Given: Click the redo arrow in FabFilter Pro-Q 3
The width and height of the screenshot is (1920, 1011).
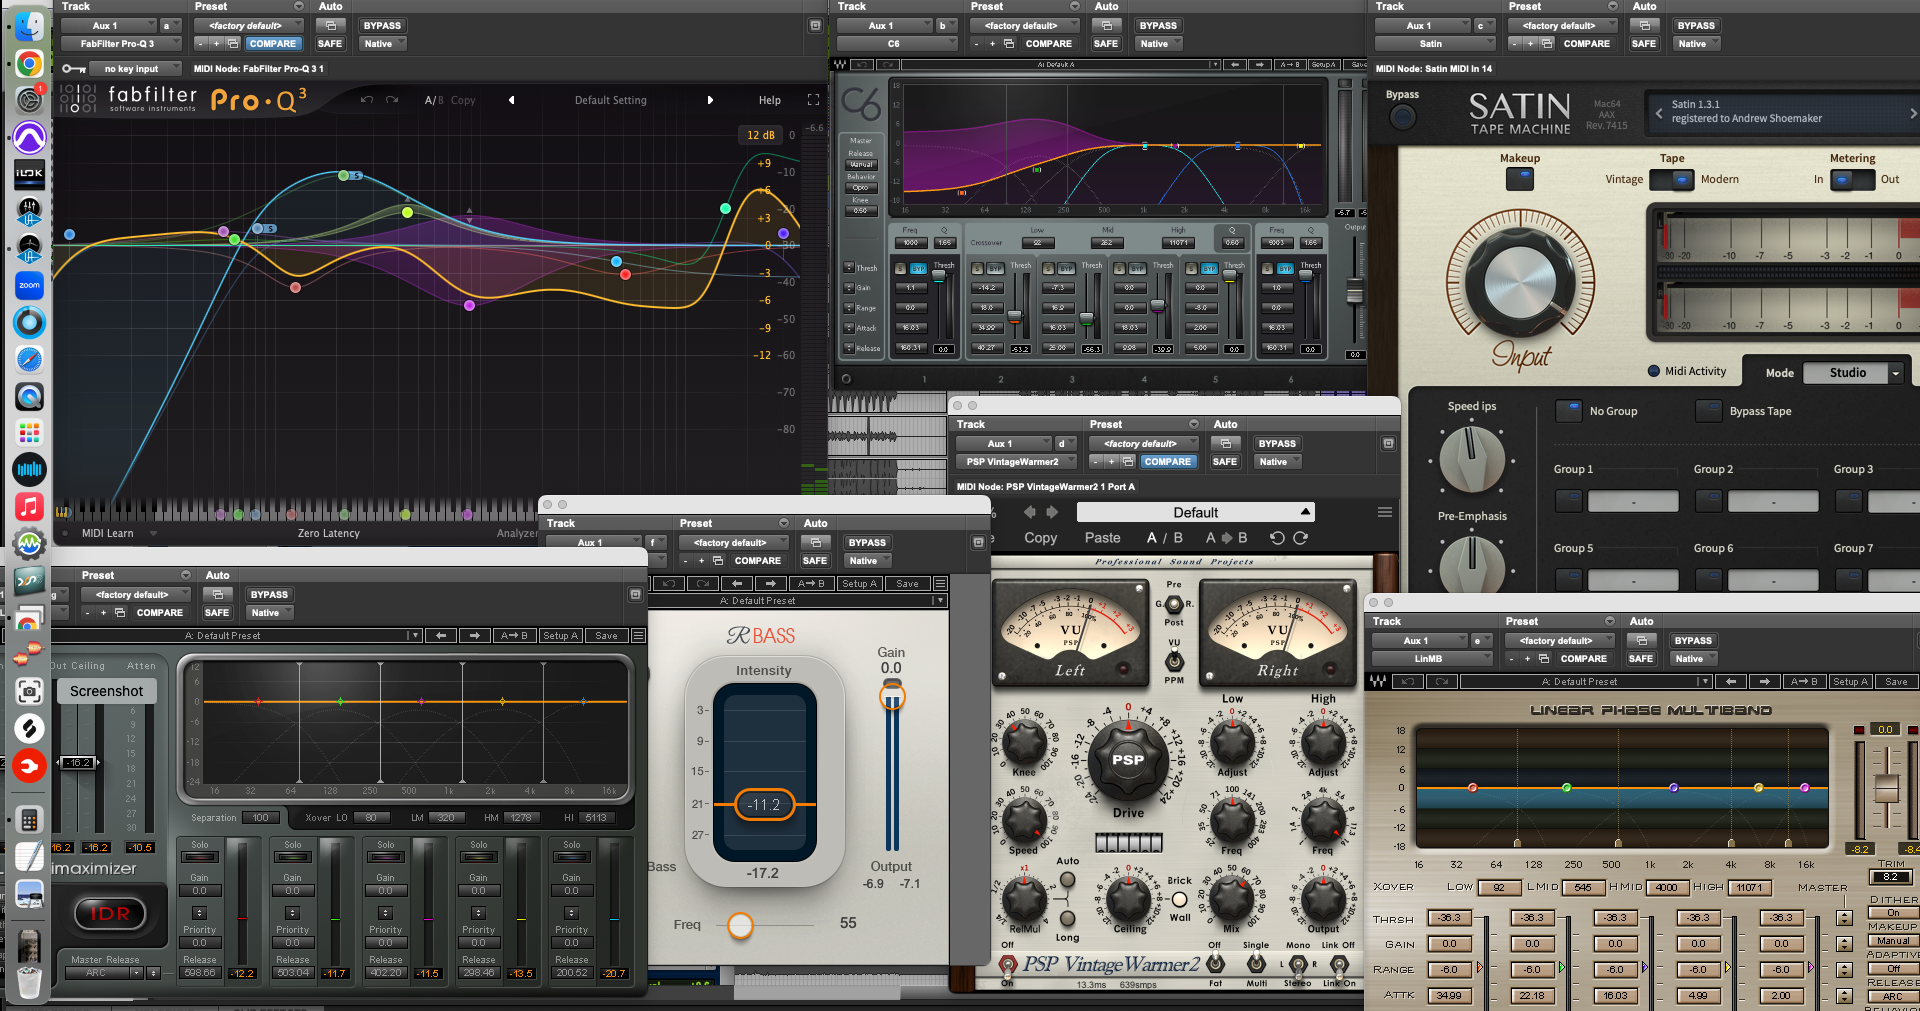Looking at the screenshot, I should coord(392,100).
